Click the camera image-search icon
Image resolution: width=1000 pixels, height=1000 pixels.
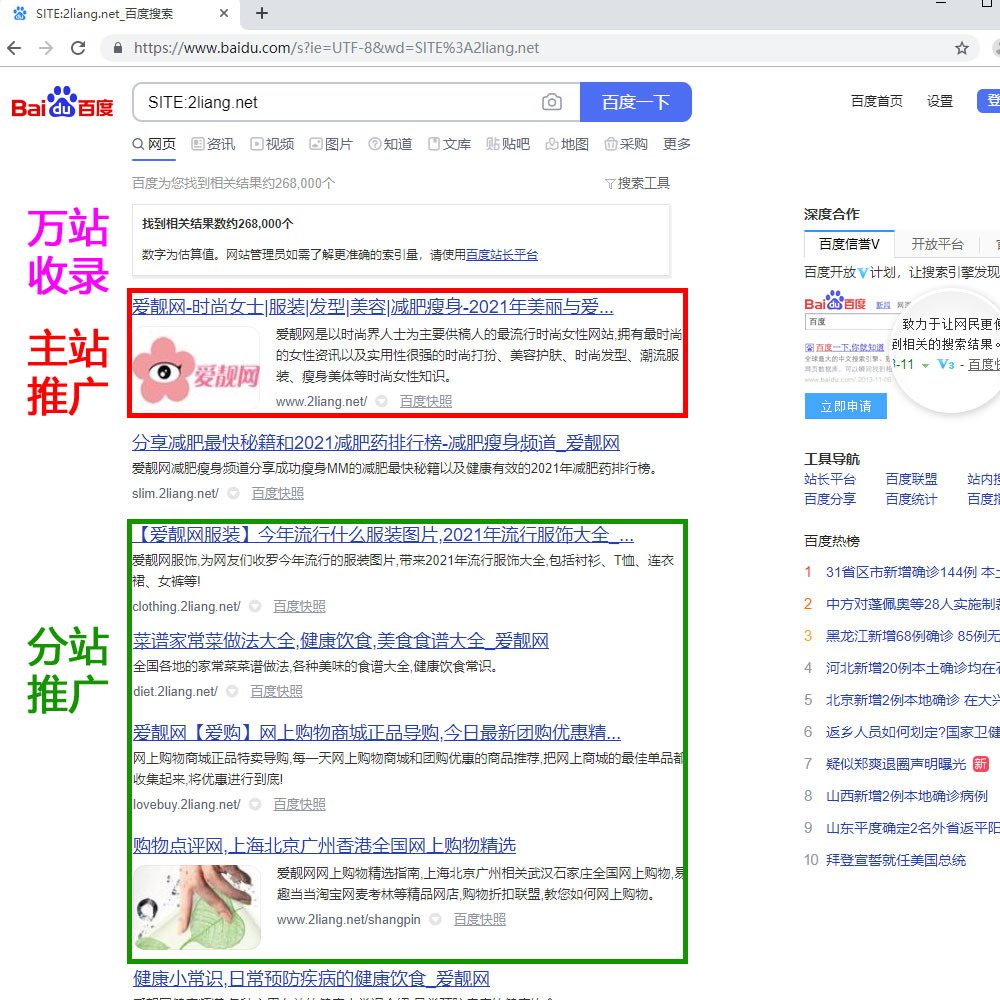pyautogui.click(x=552, y=102)
